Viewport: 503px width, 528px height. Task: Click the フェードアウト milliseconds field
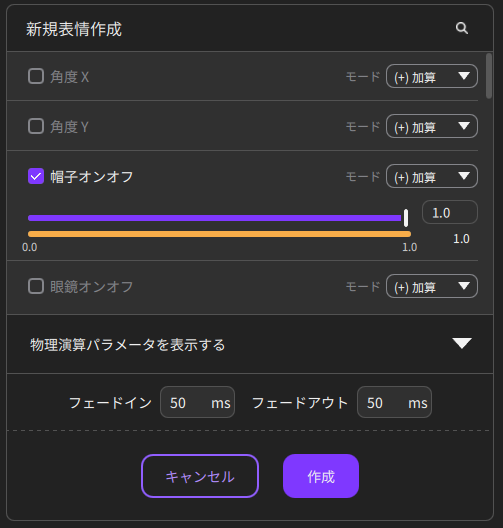tap(394, 402)
